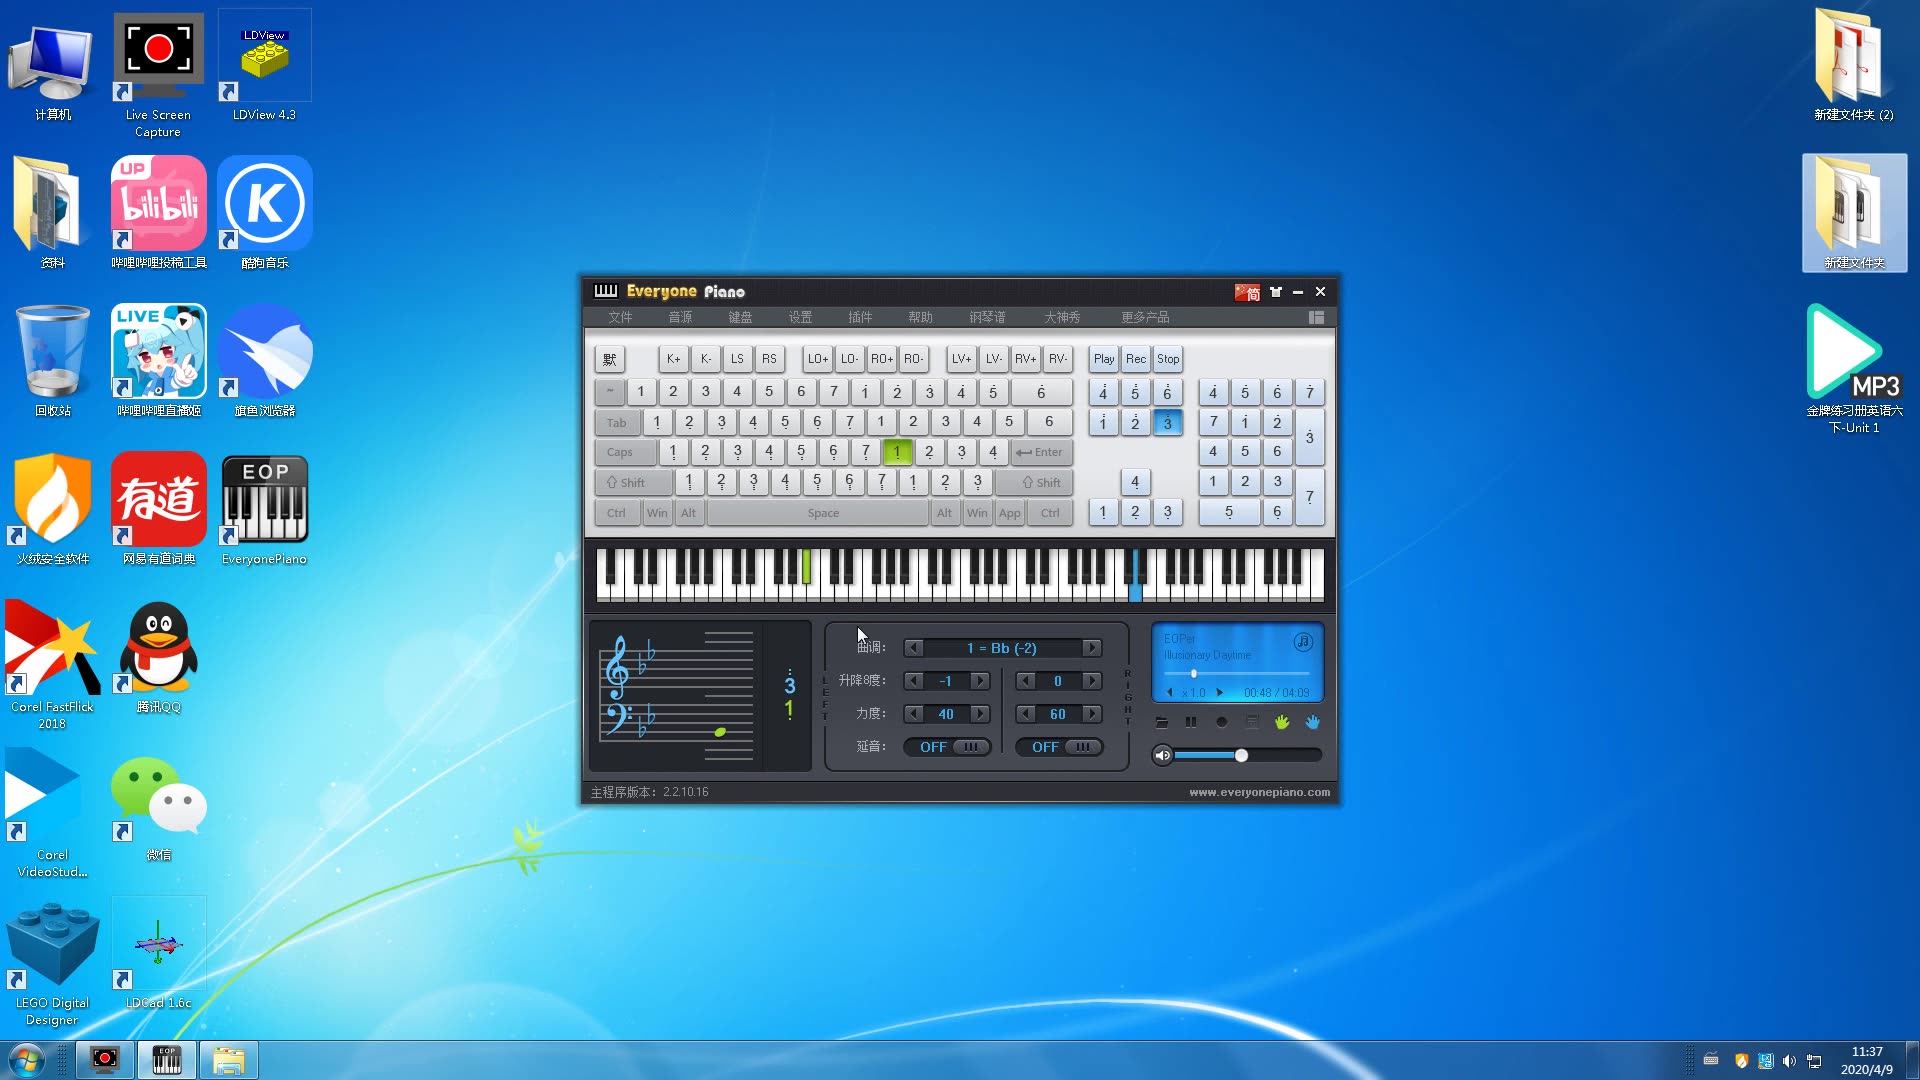The image size is (1920, 1080).
Task: Click the Play button in Everyone Piano
Action: tap(1102, 359)
